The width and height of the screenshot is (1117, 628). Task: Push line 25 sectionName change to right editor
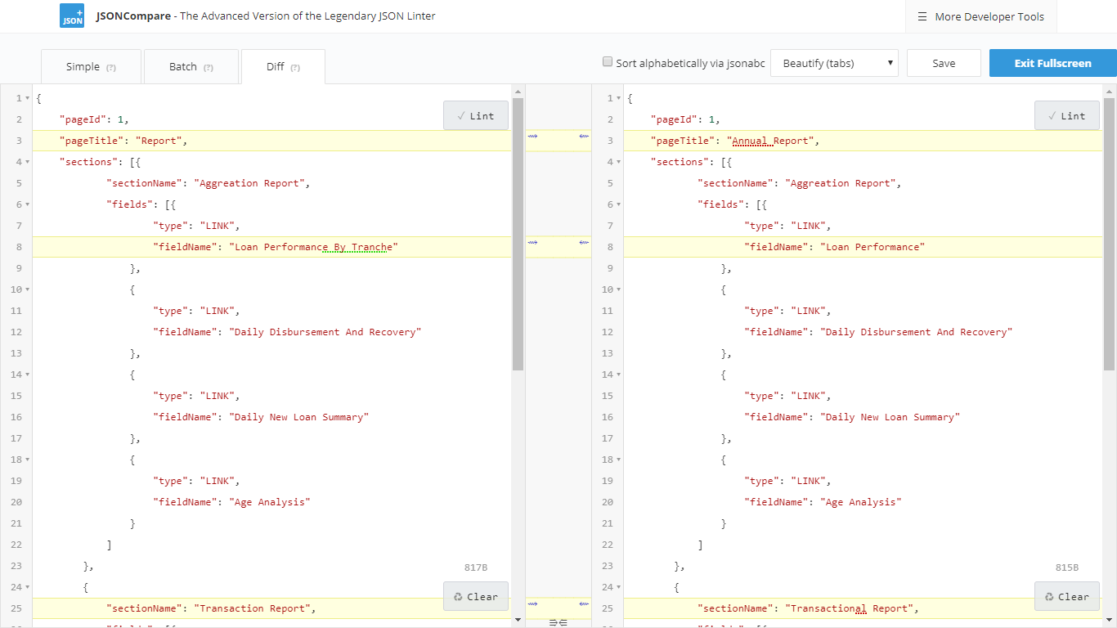click(533, 604)
